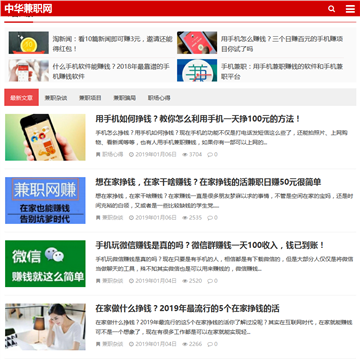The image size is (360, 360).
Task: Open 用手机怎么赚钱 三个日赚百元 article link
Action: click(x=282, y=44)
